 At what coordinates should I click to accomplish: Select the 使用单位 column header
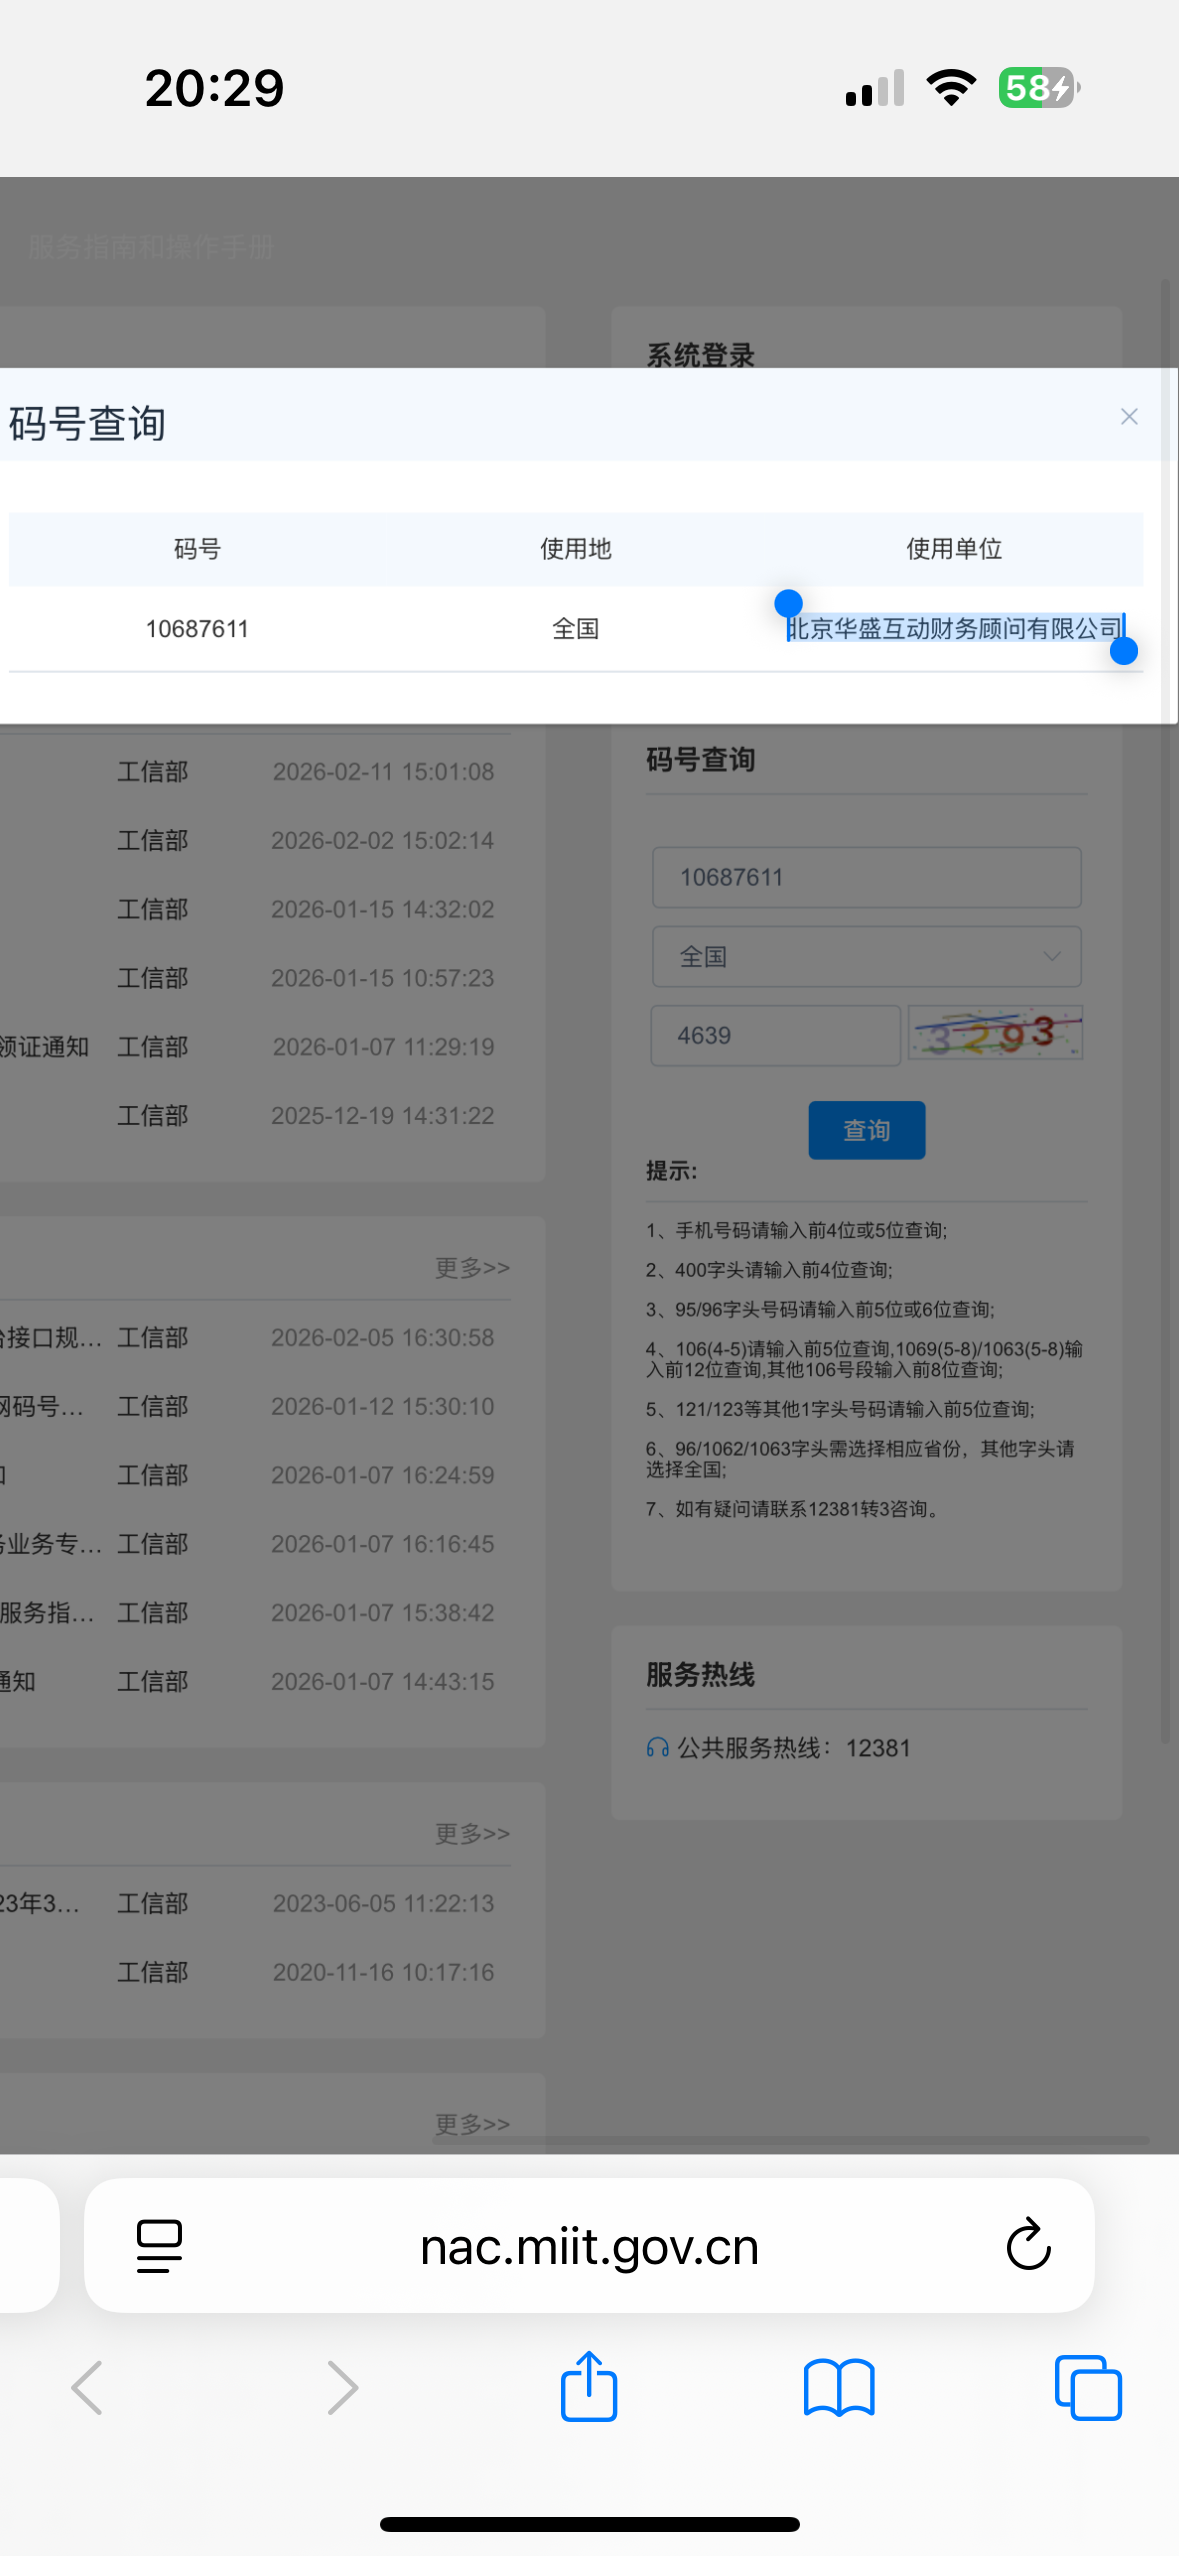[953, 549]
